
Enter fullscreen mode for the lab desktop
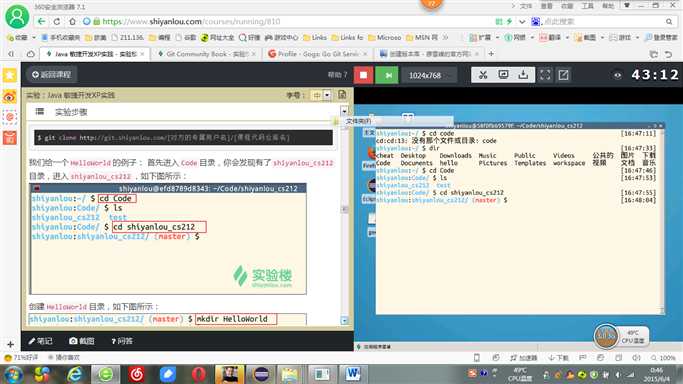click(545, 75)
